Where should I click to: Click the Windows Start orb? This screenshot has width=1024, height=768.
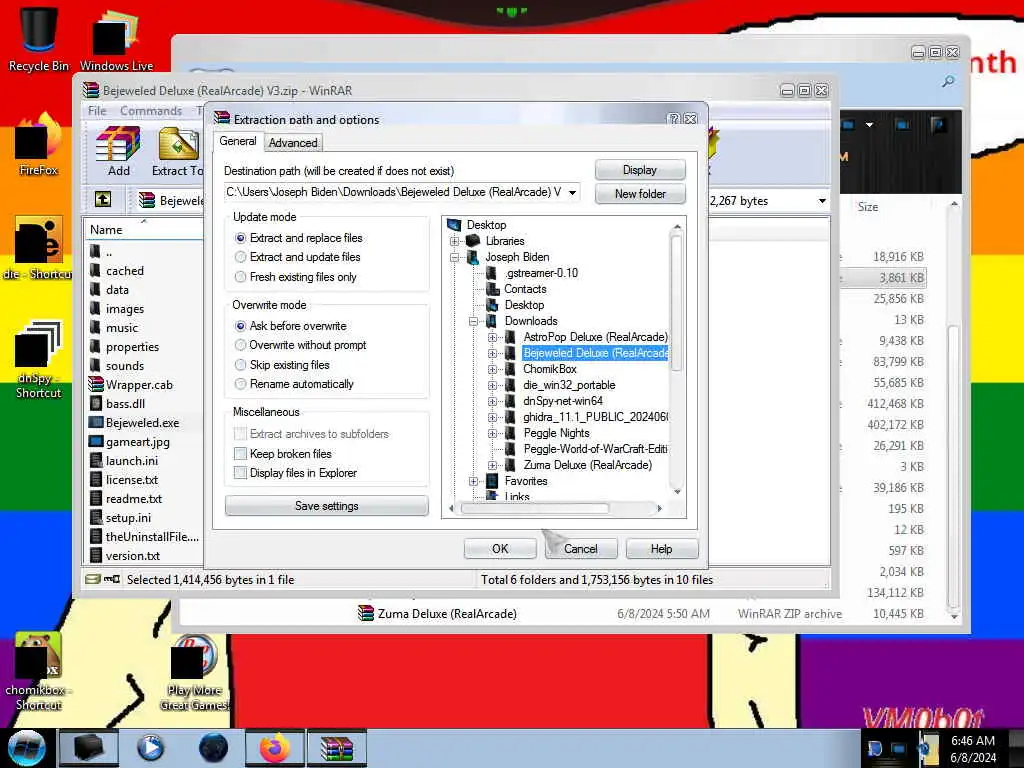pyautogui.click(x=27, y=748)
